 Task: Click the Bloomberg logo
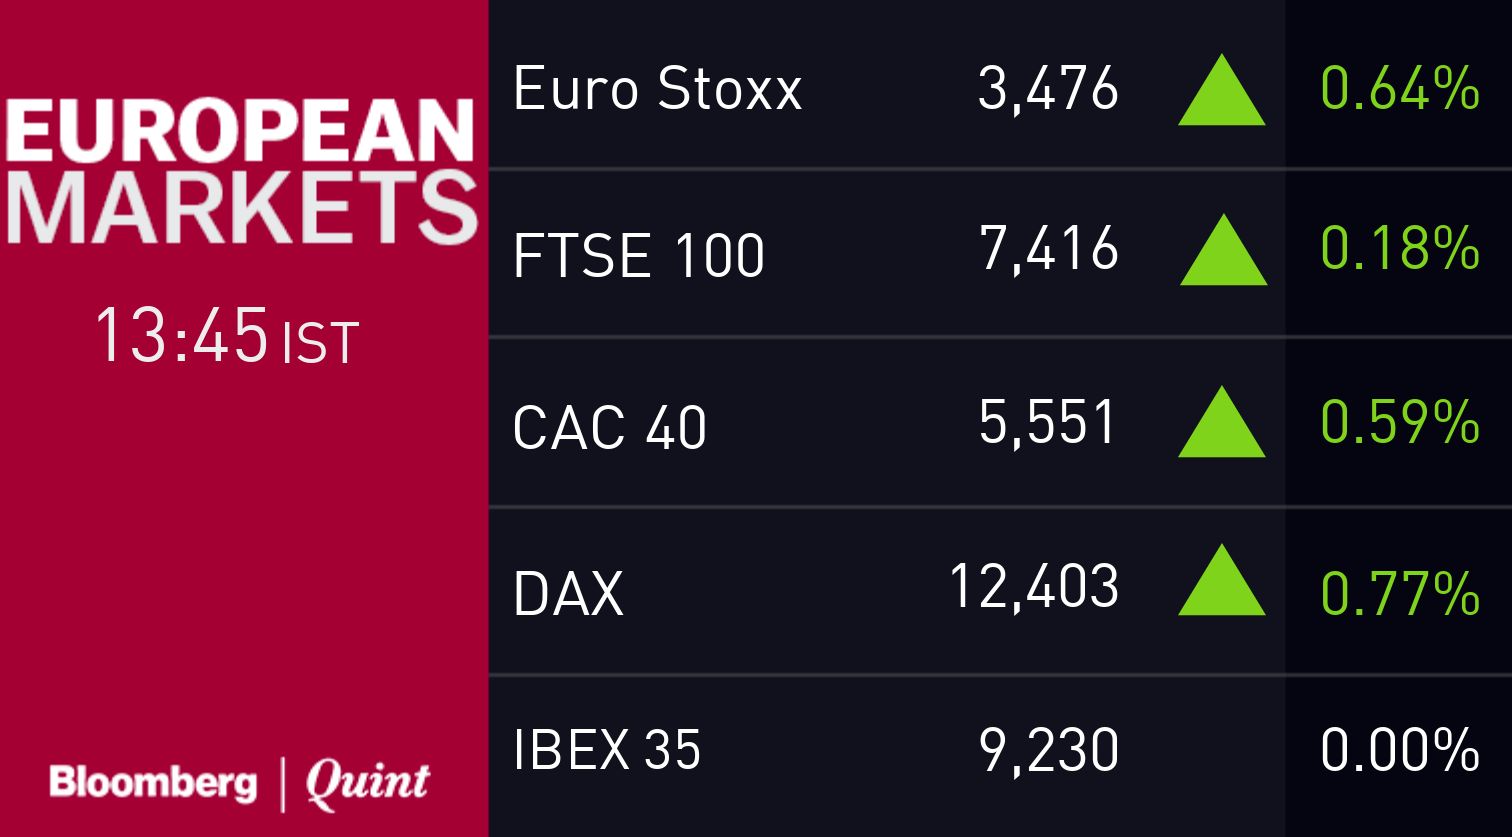(x=153, y=782)
